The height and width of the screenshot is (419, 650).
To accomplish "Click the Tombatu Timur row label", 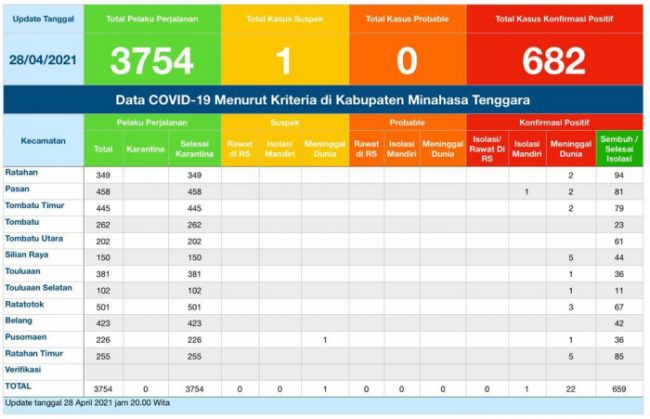I will [34, 205].
